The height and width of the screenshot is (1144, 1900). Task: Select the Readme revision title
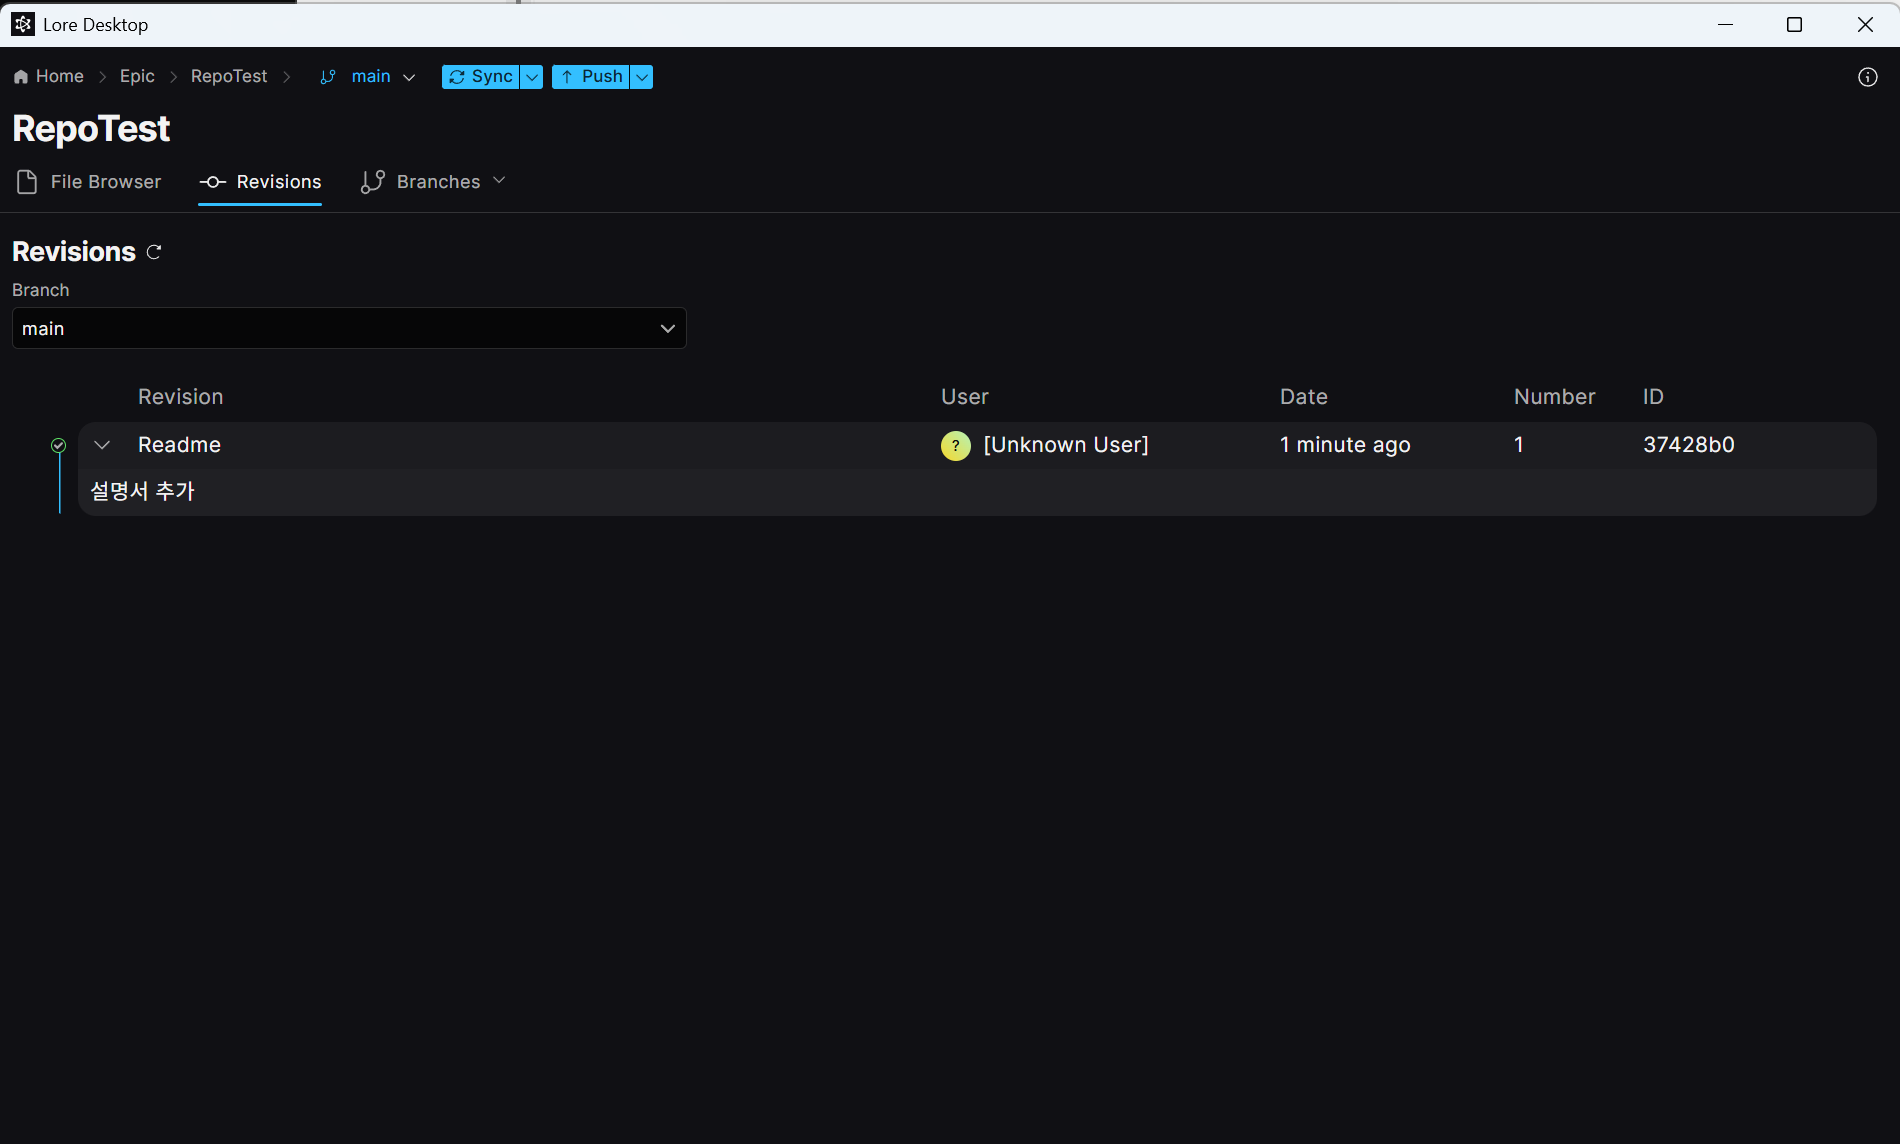(x=179, y=445)
